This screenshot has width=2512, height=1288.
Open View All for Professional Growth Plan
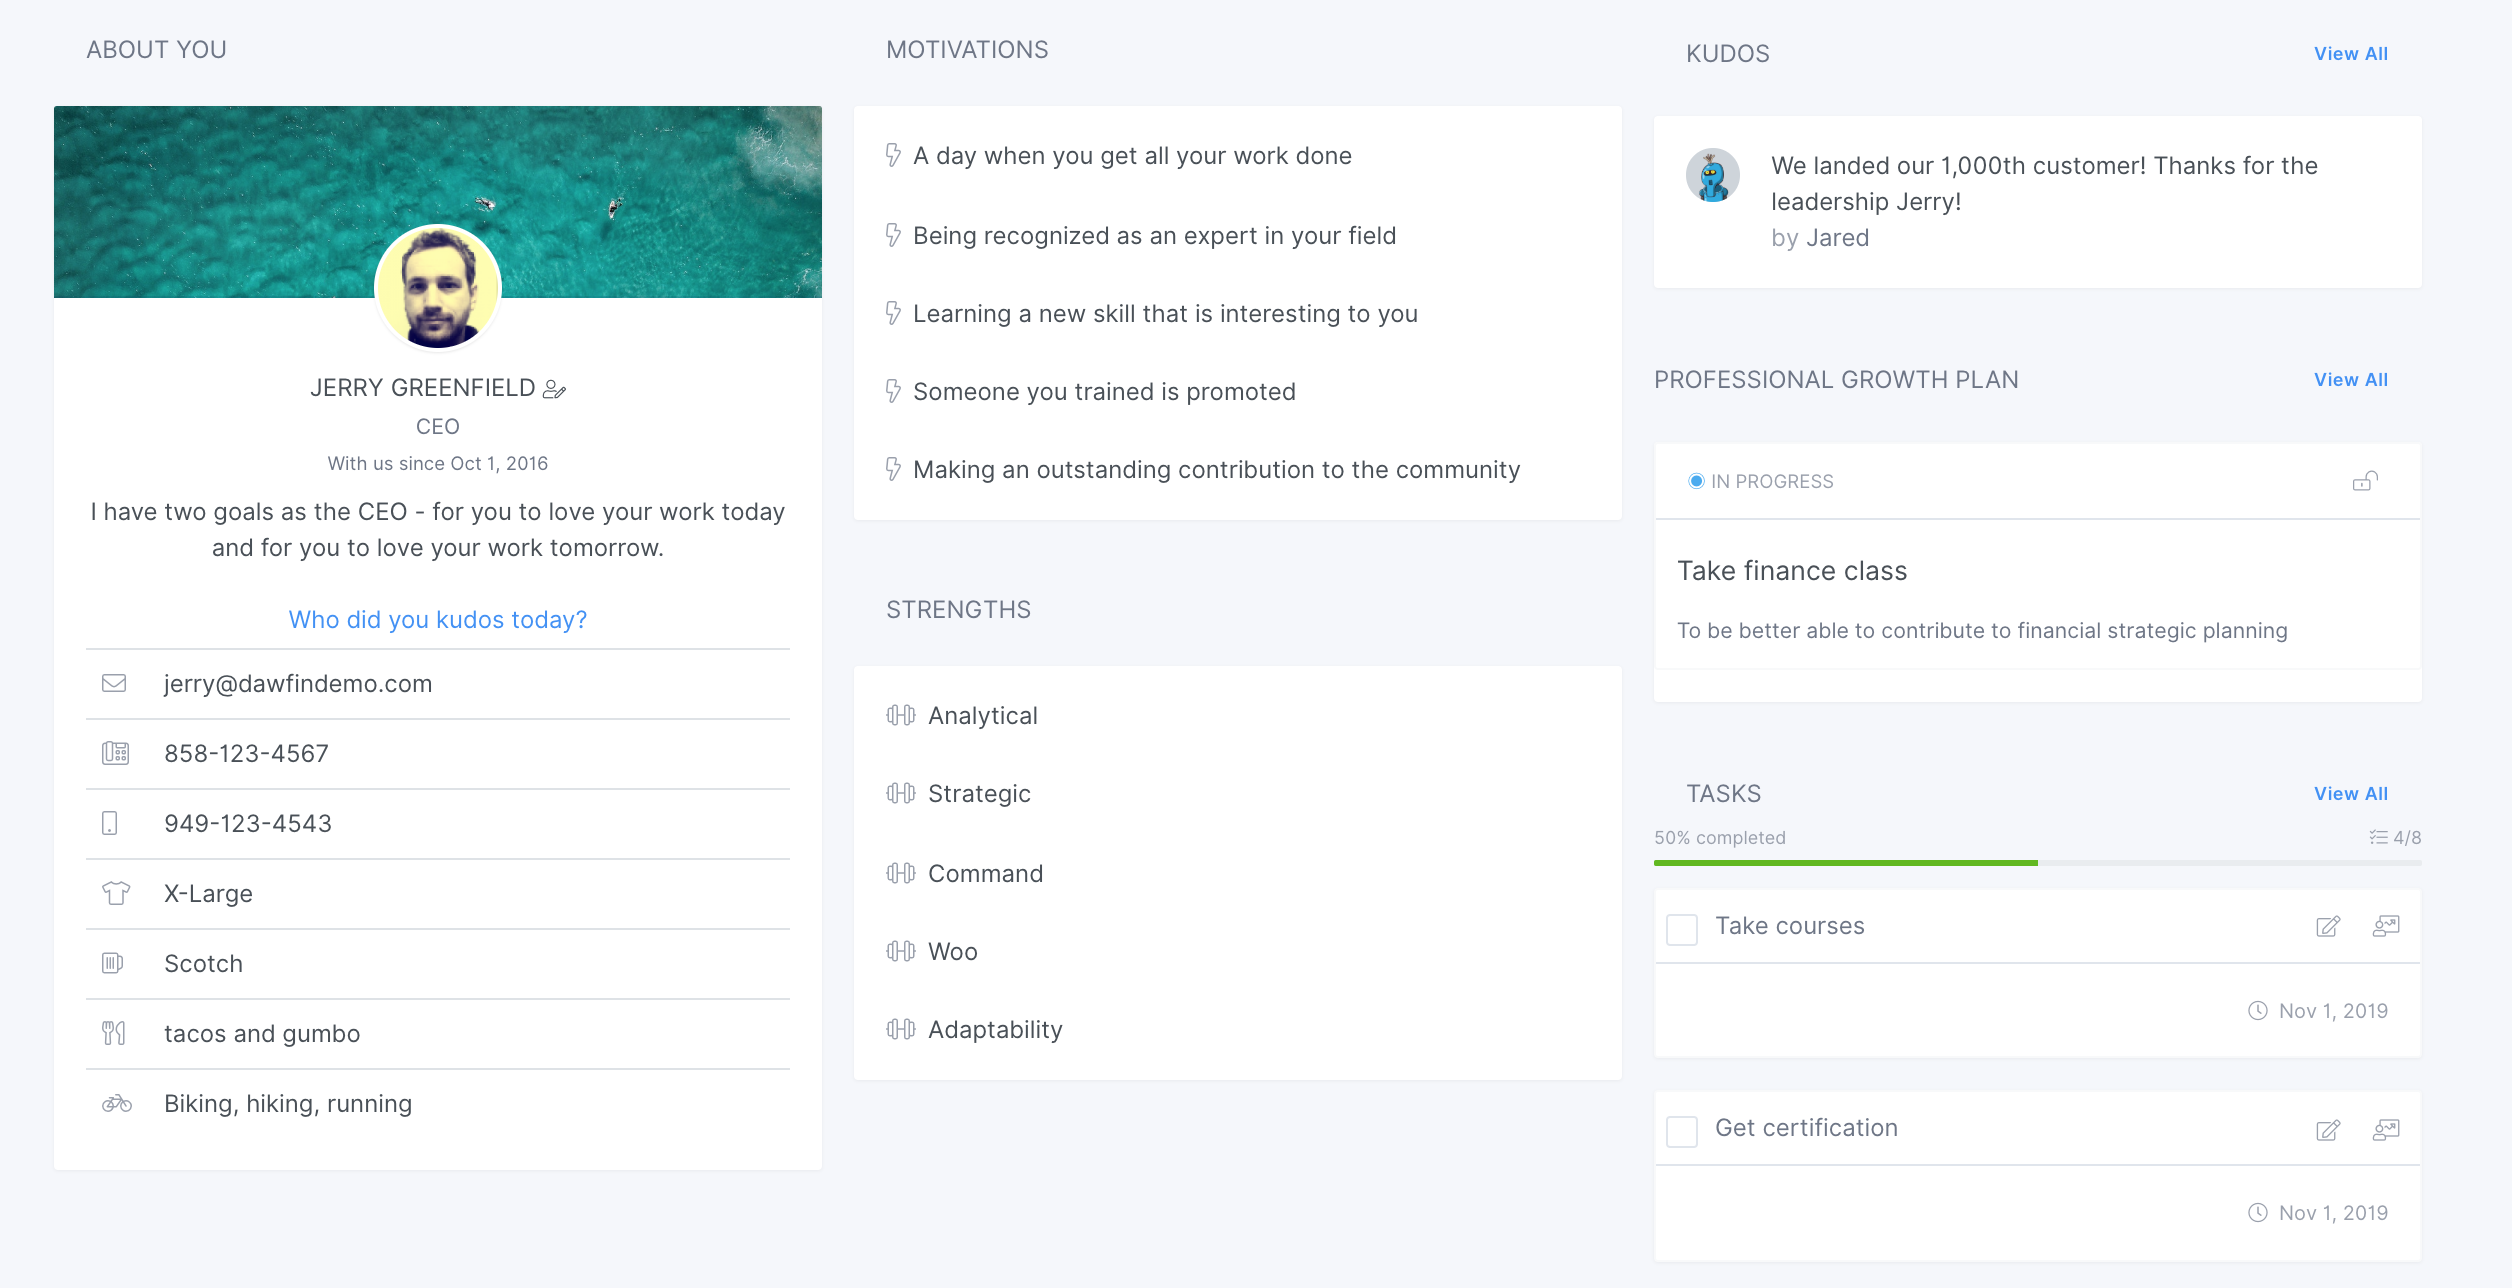click(x=2350, y=380)
